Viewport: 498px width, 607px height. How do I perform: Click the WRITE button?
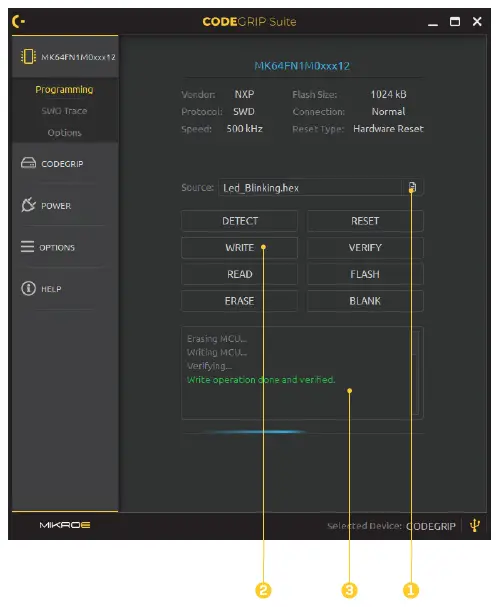(x=239, y=248)
